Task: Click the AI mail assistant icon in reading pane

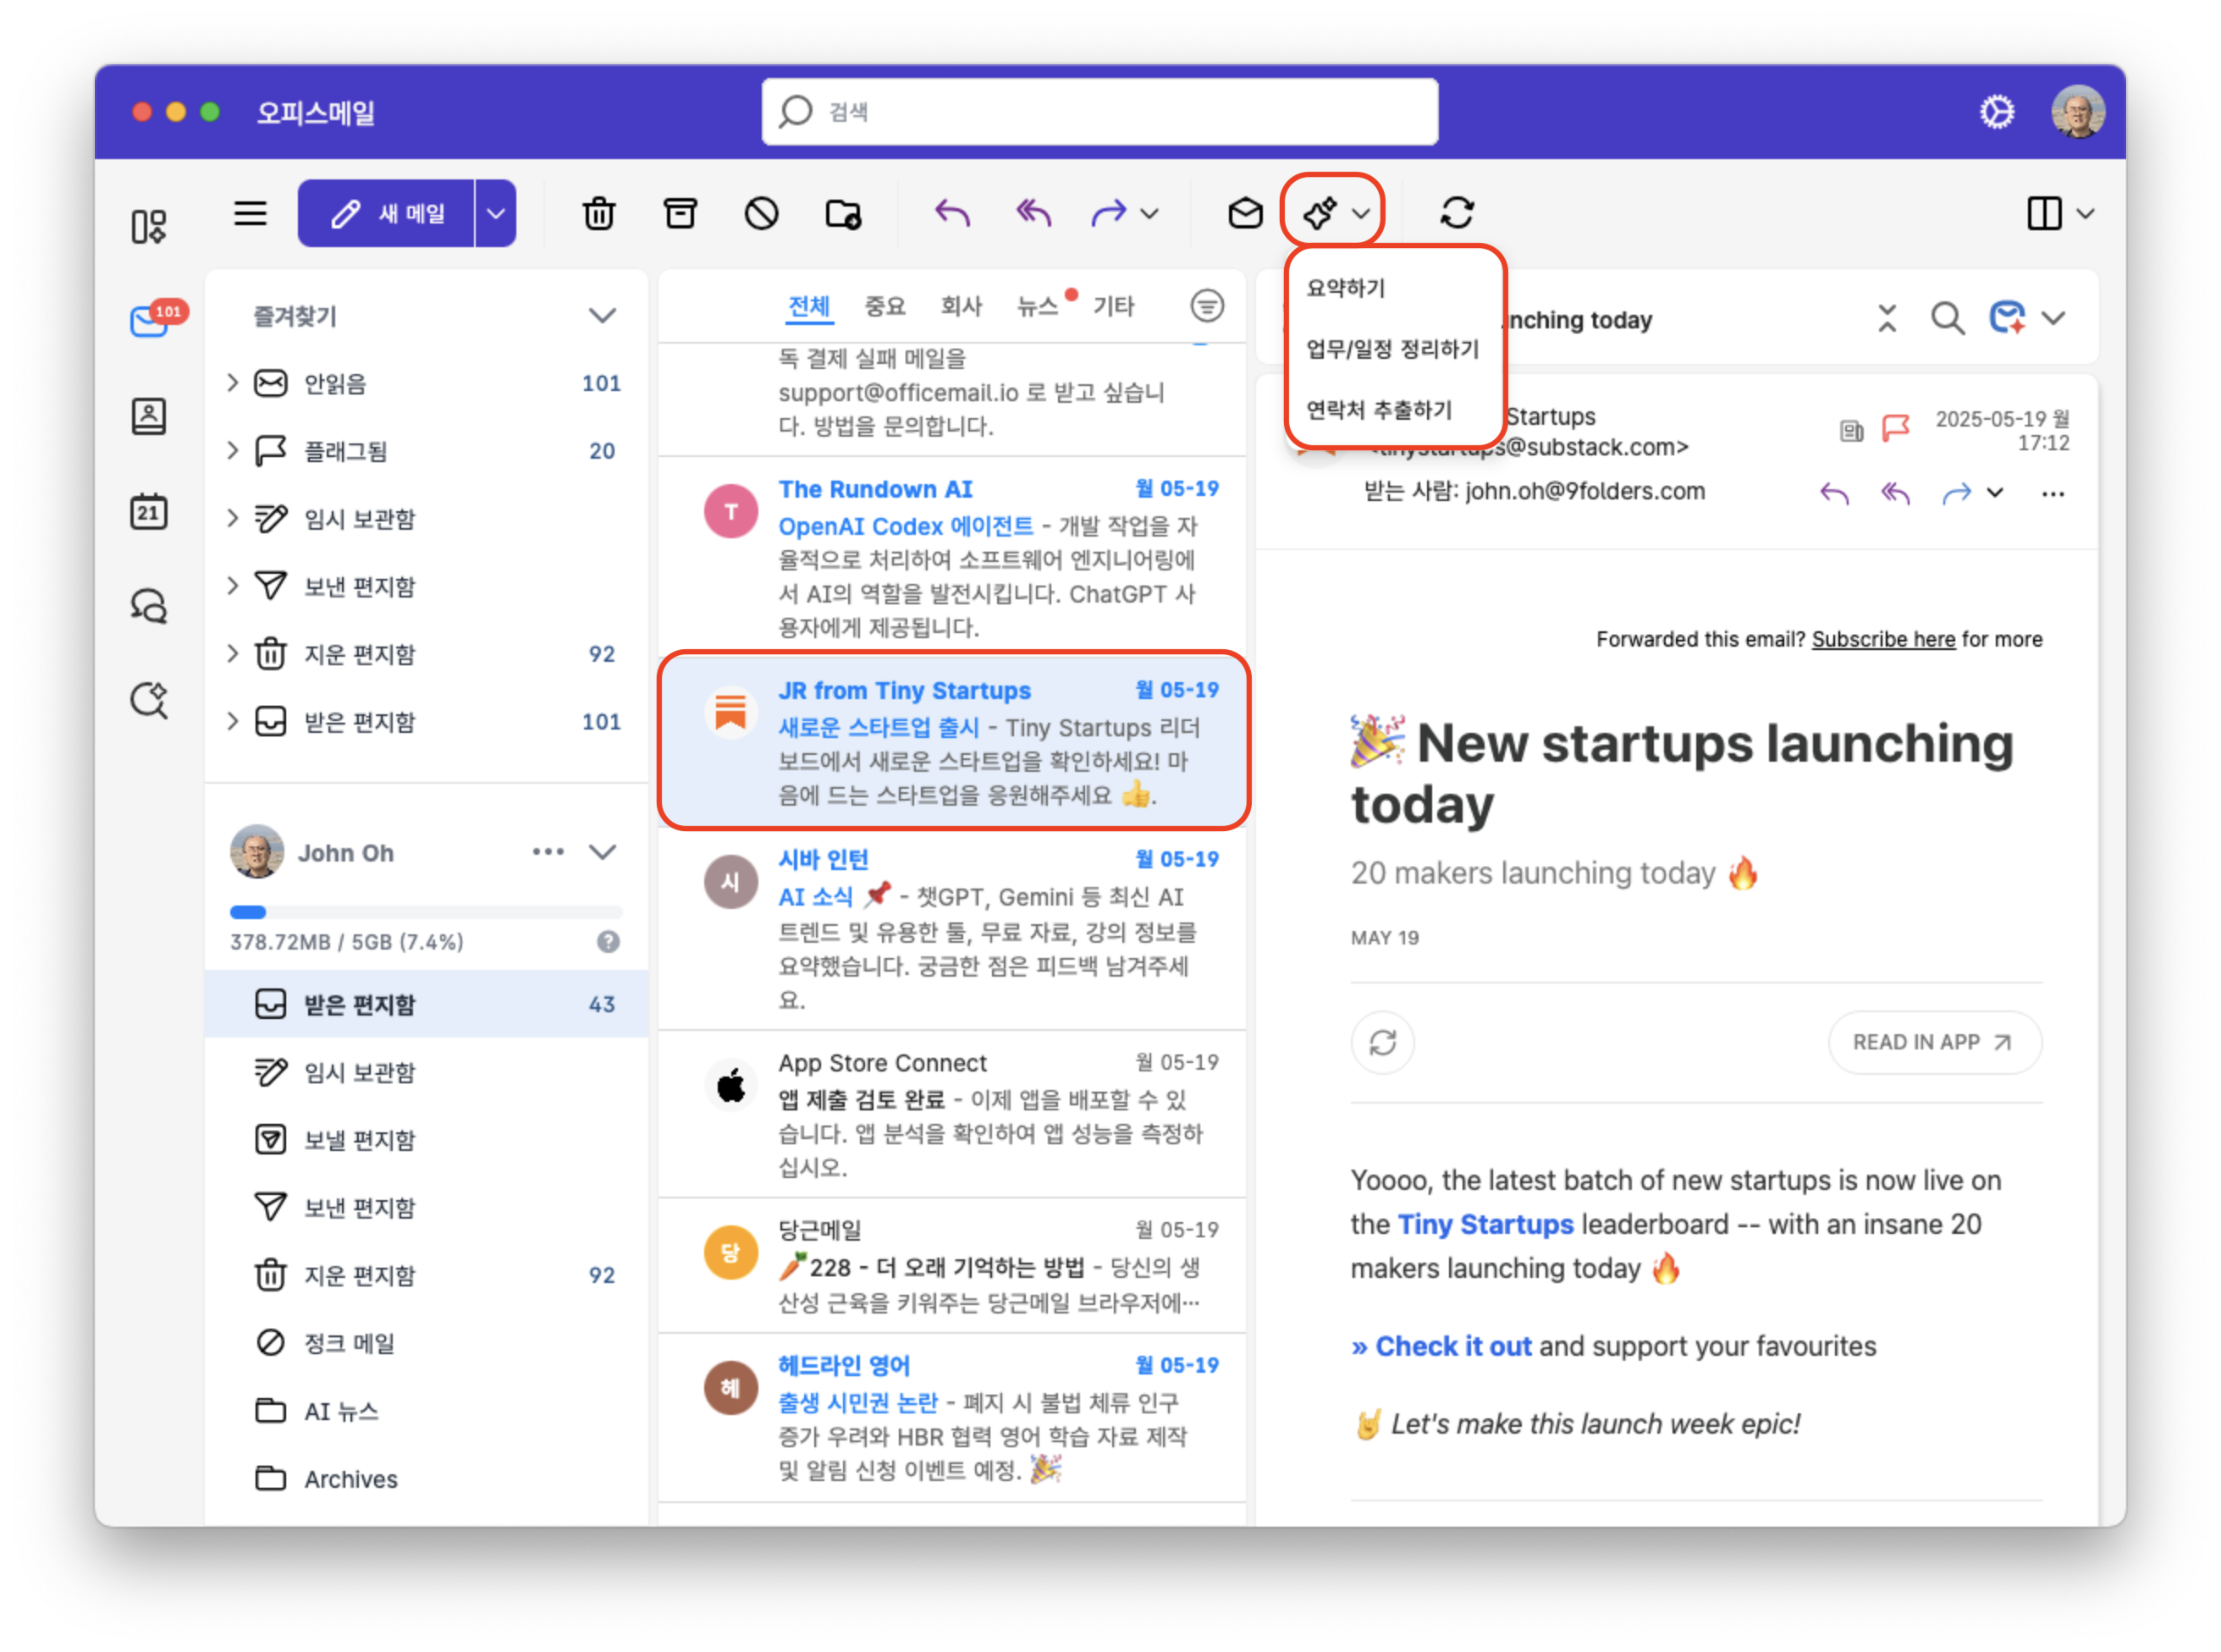Action: pos(2007,318)
